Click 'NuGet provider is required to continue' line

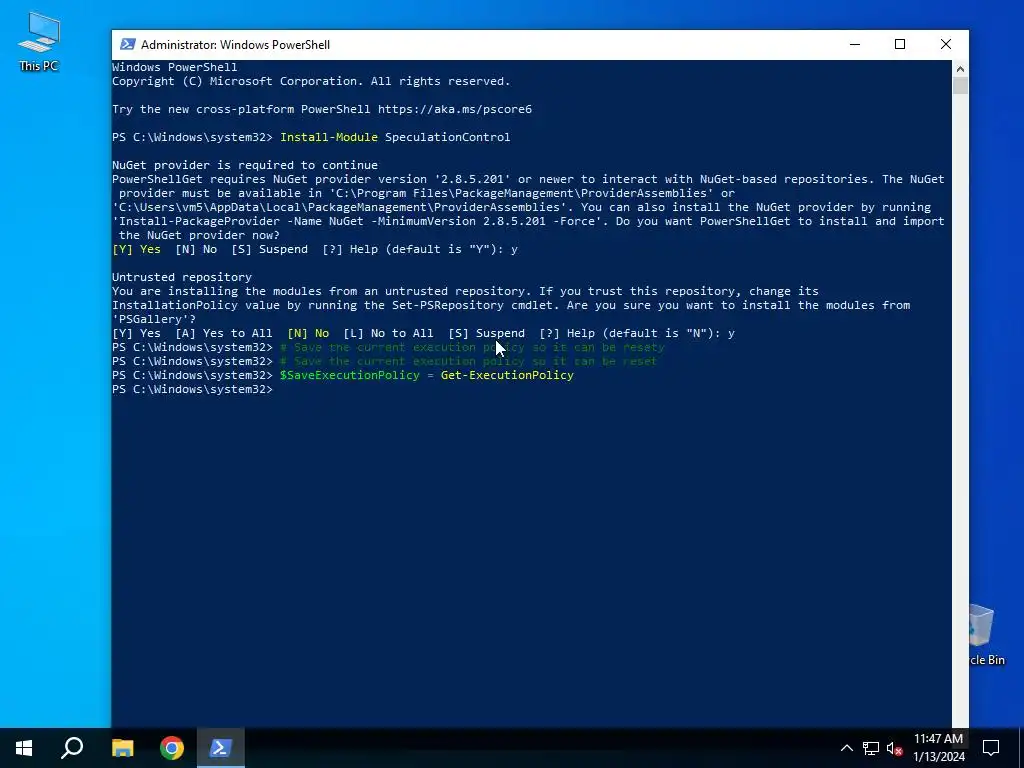245,165
